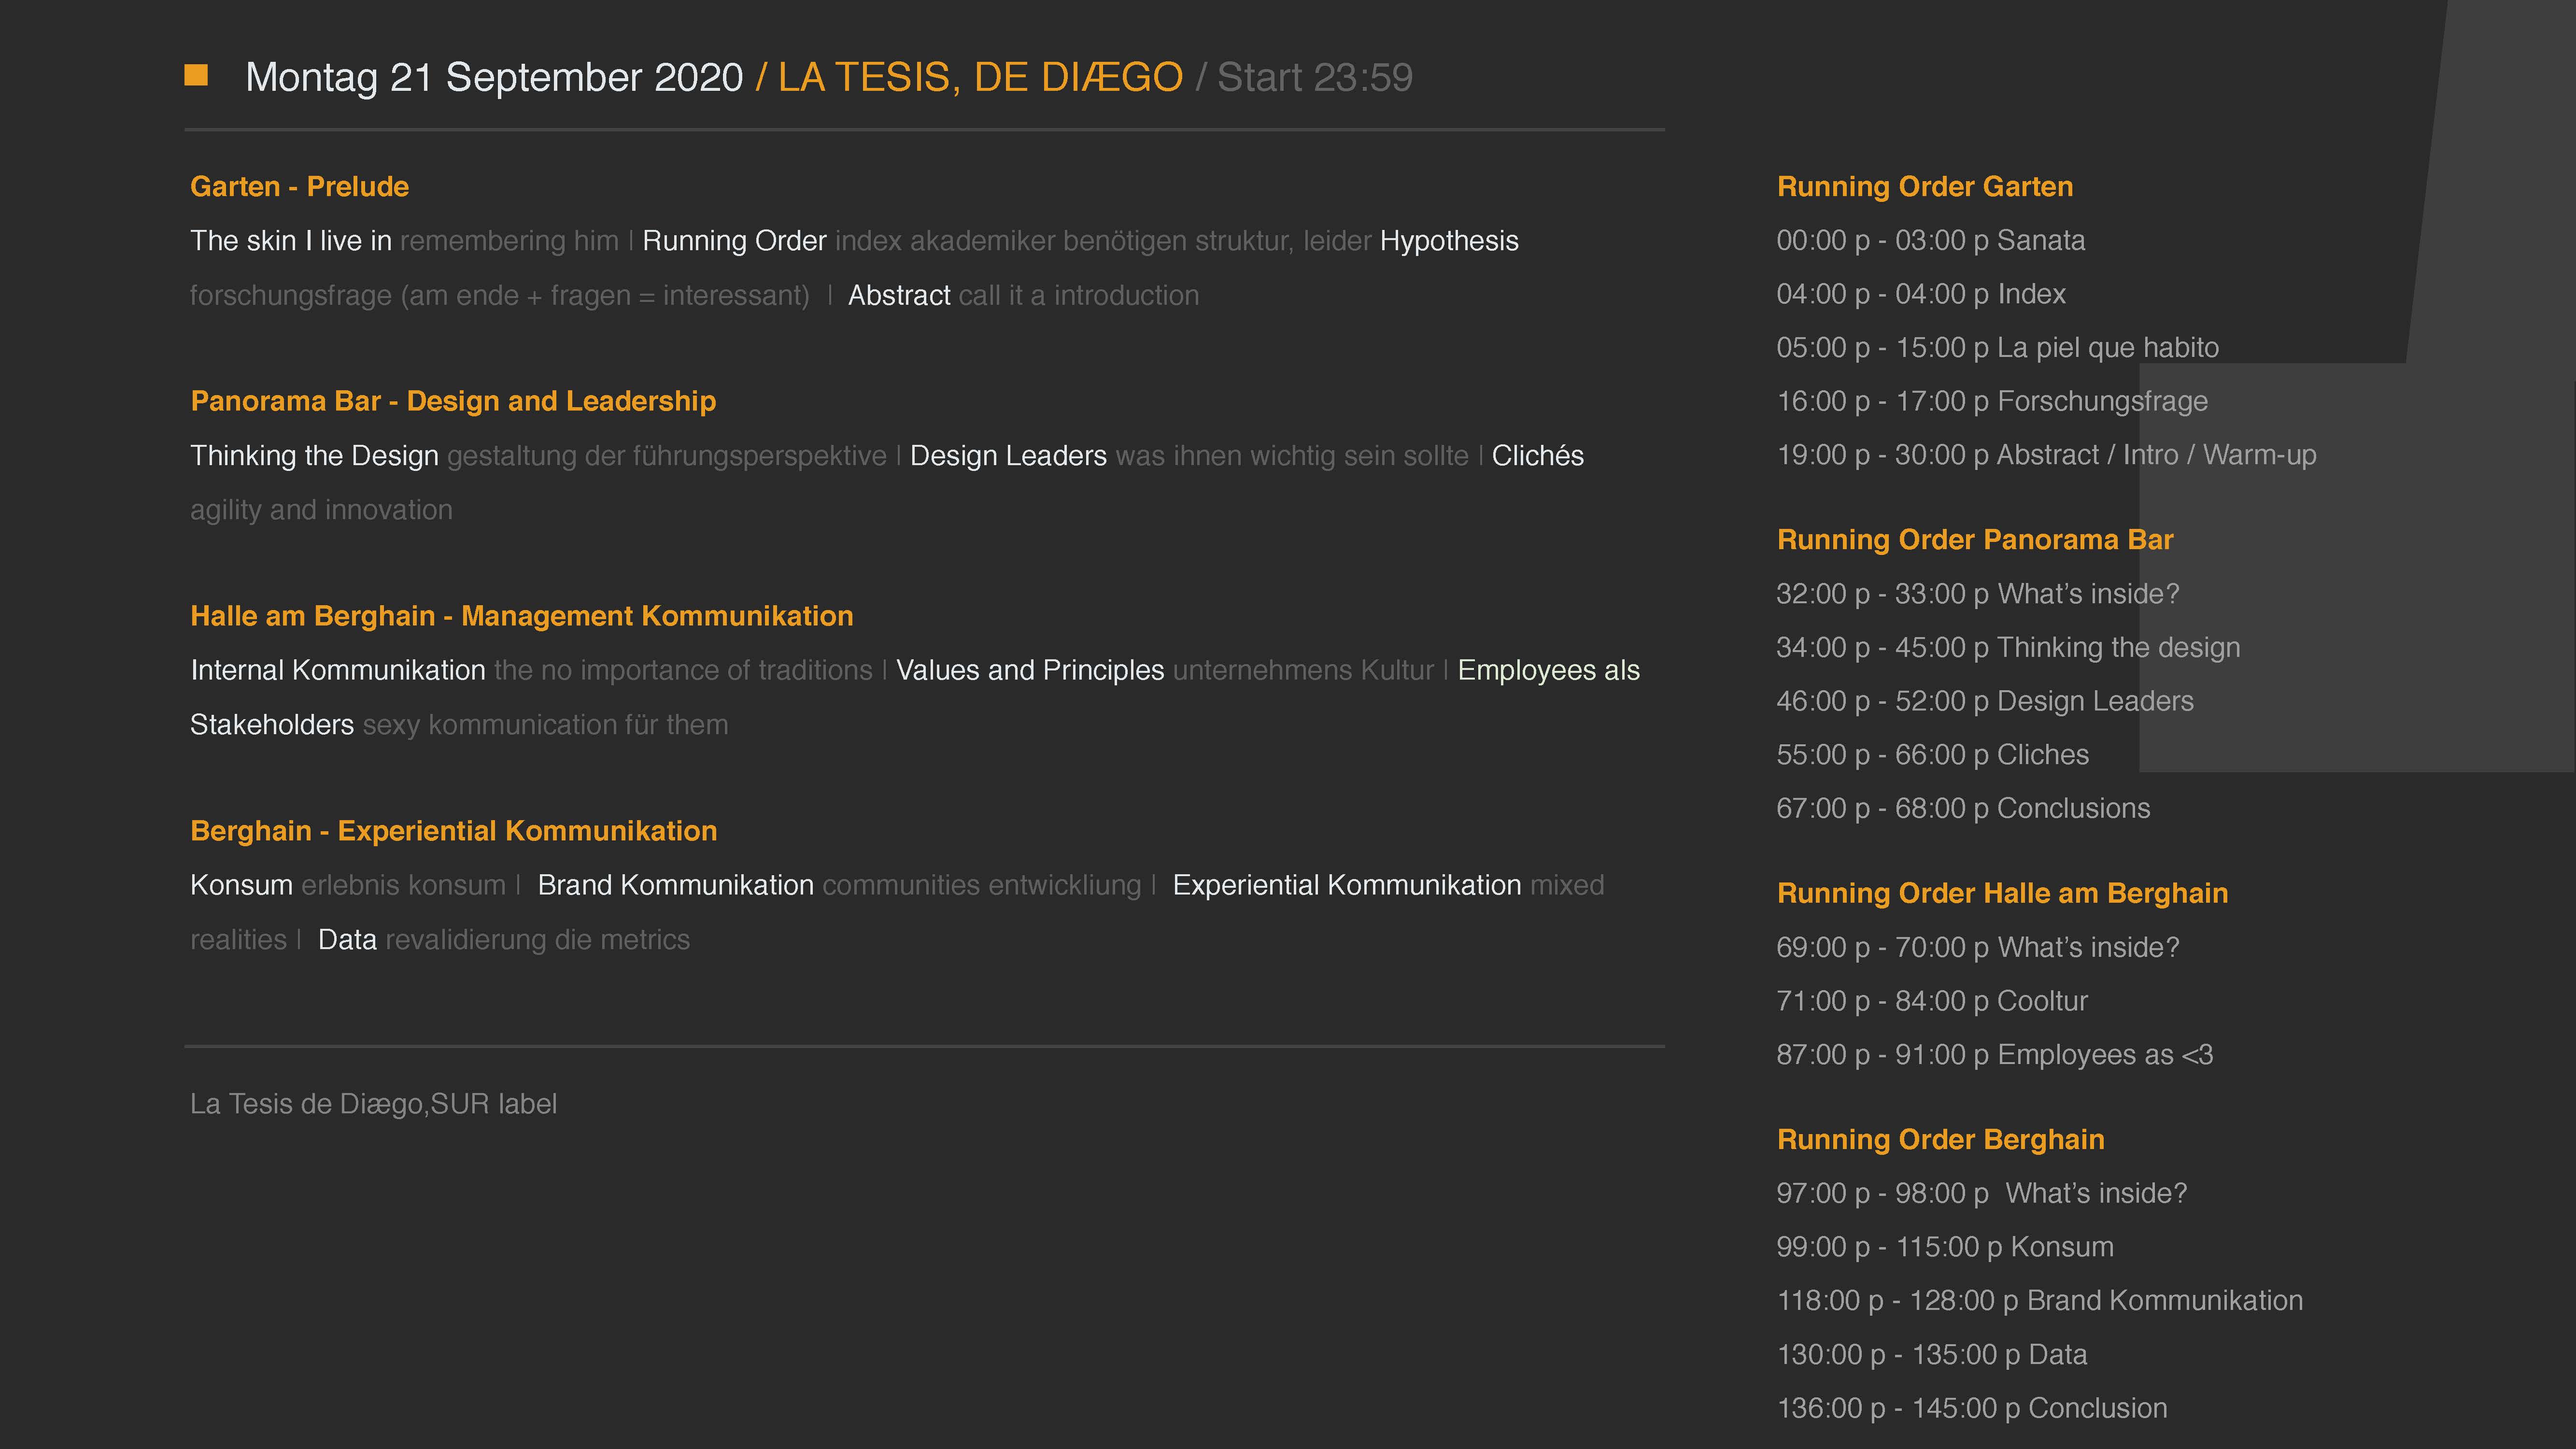2576x1449 pixels.
Task: Click the title 'LA TESIS, DE DIÆGO'
Action: click(980, 77)
